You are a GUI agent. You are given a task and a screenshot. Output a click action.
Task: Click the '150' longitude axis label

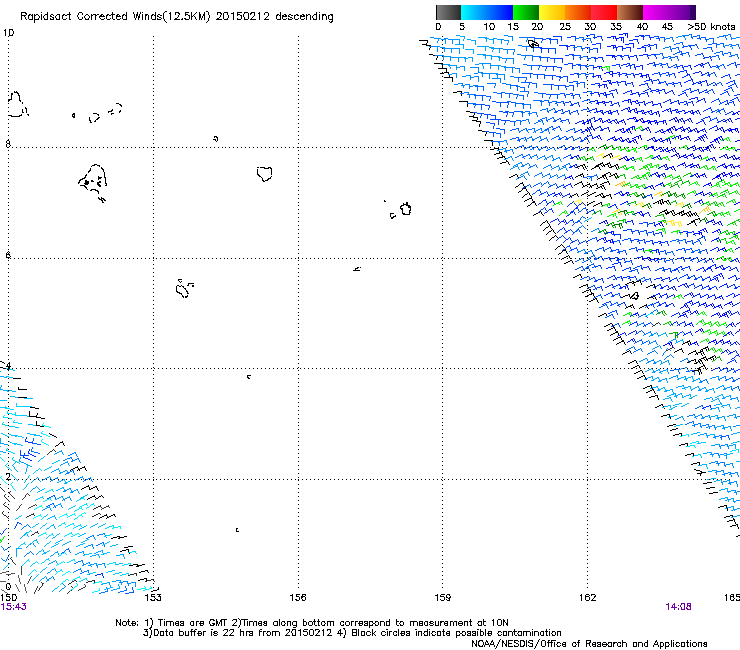click(9, 598)
